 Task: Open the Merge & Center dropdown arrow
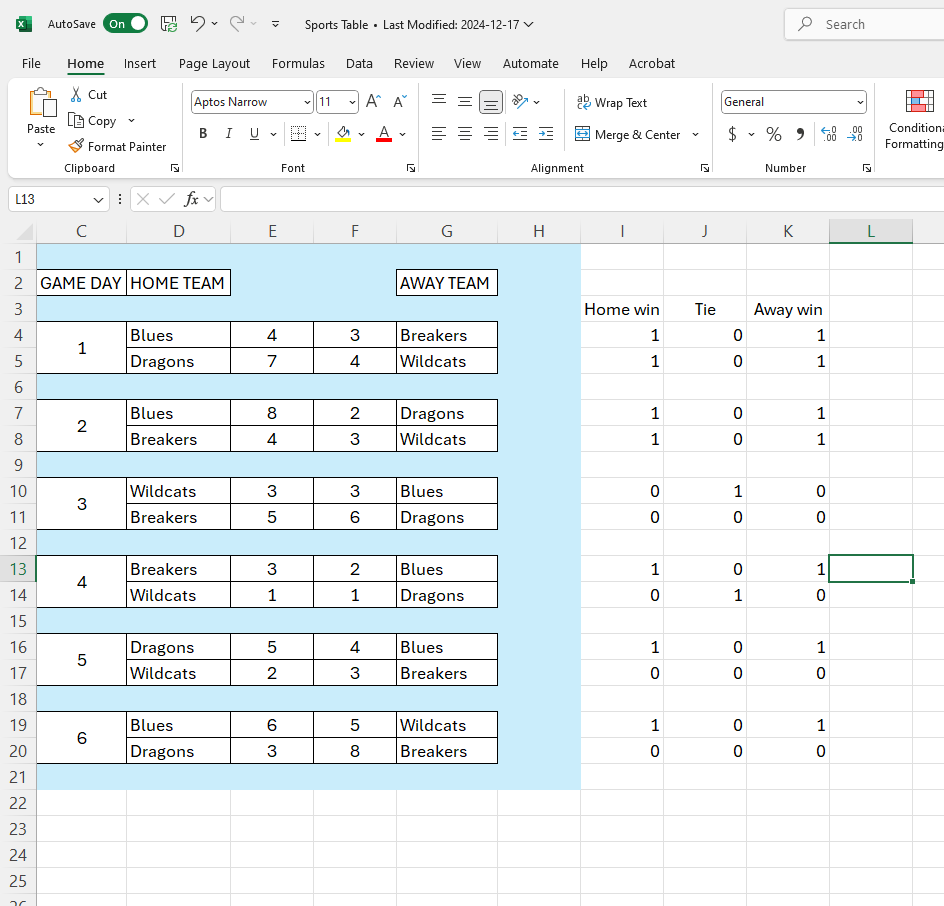[x=695, y=134]
